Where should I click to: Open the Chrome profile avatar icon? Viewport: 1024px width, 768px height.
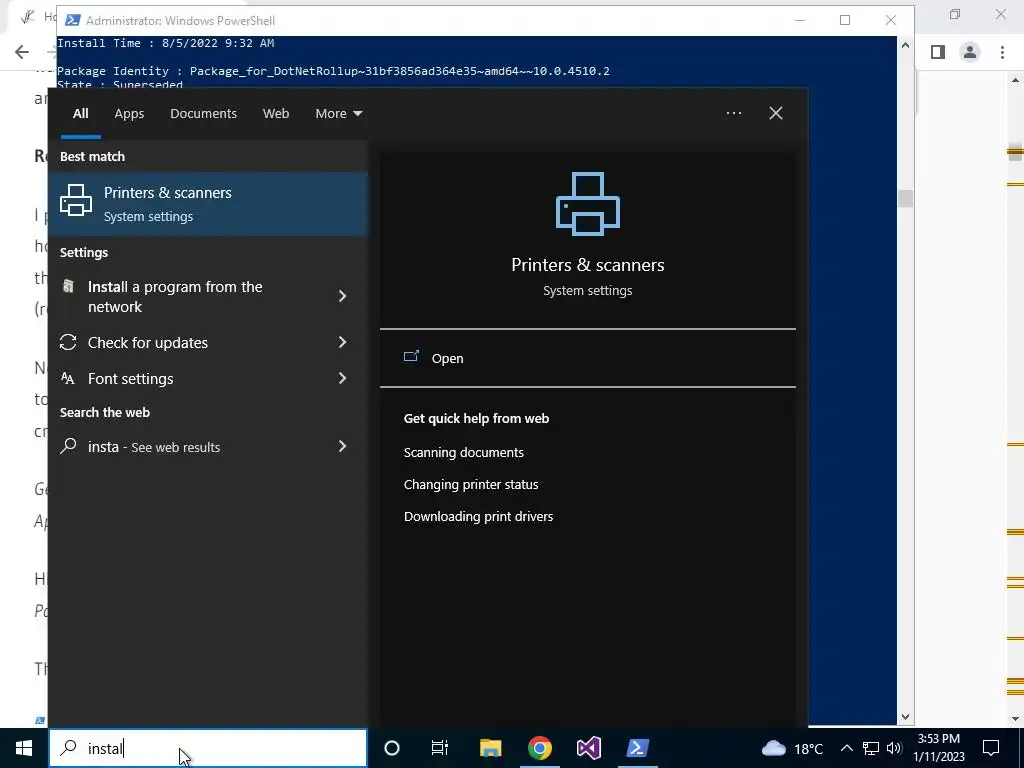pos(970,52)
